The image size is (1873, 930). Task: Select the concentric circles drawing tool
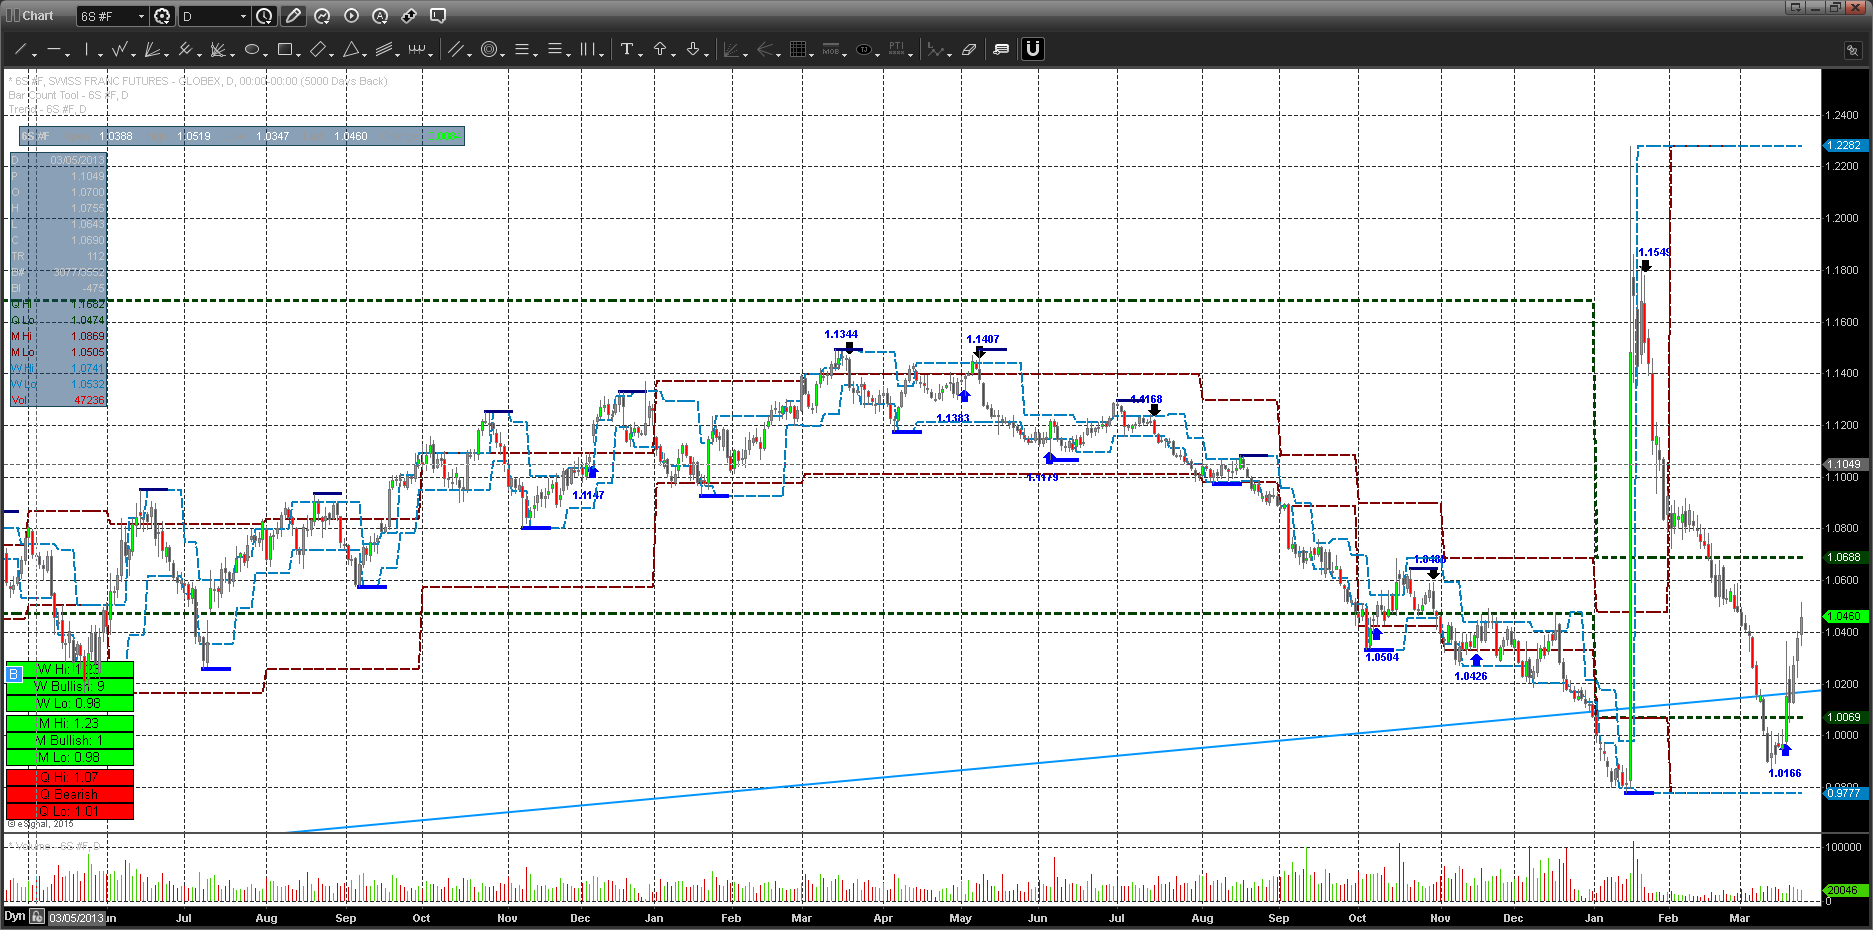[x=489, y=49]
